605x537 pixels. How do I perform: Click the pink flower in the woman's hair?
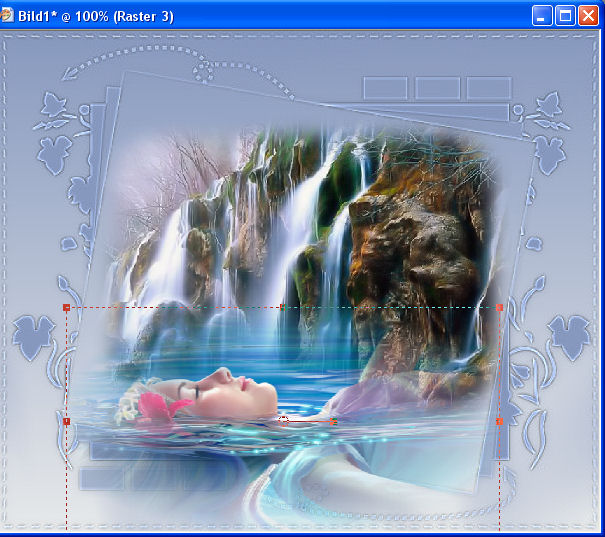point(160,405)
